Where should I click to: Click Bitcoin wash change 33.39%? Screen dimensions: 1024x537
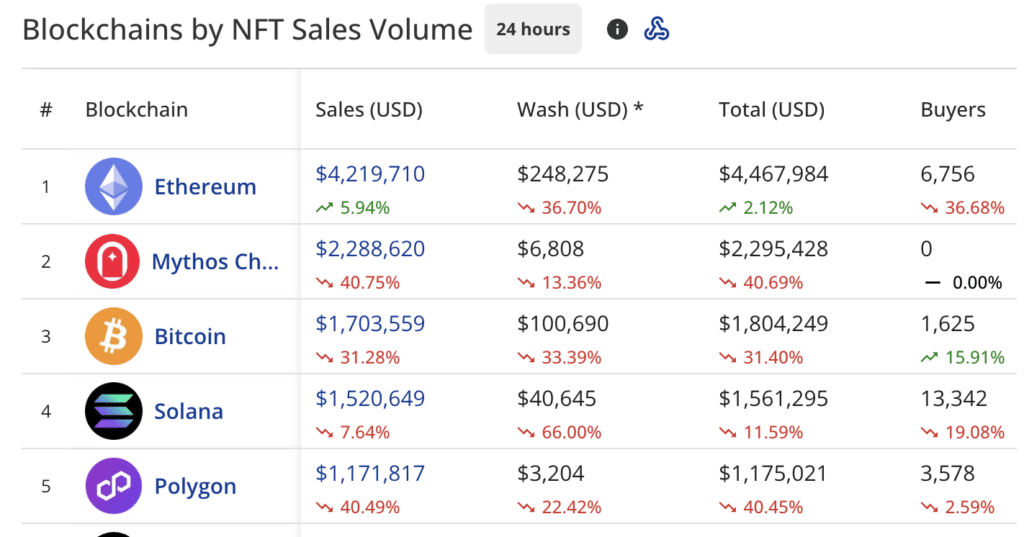coord(560,357)
